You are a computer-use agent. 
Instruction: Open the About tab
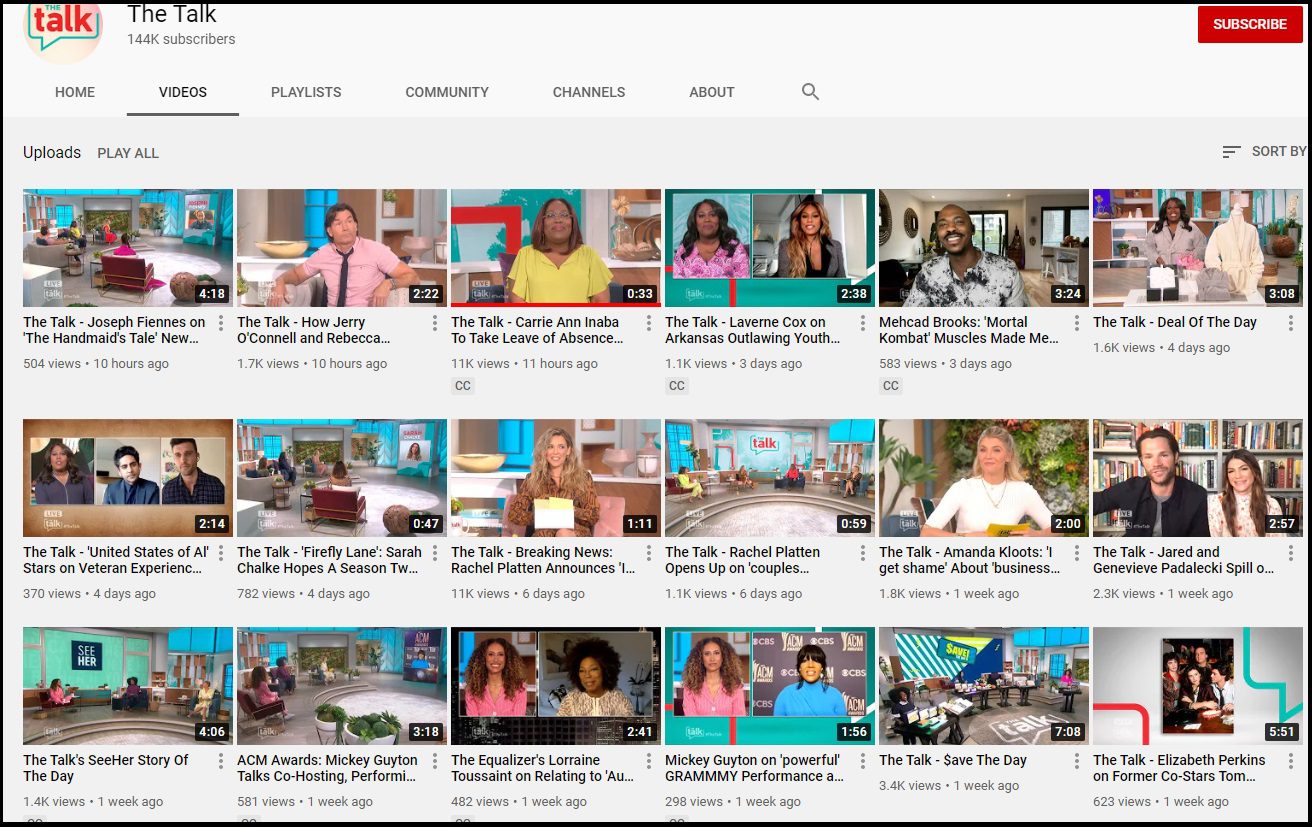711,92
